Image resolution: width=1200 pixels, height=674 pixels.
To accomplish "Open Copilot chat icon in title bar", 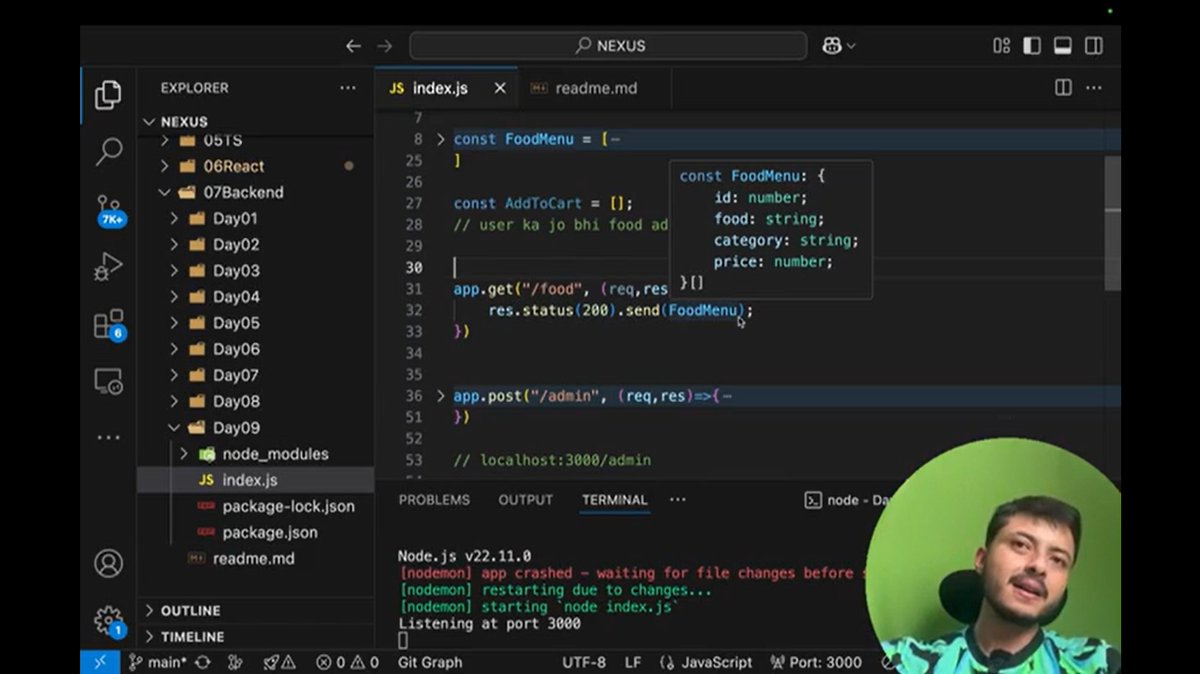I will click(831, 46).
